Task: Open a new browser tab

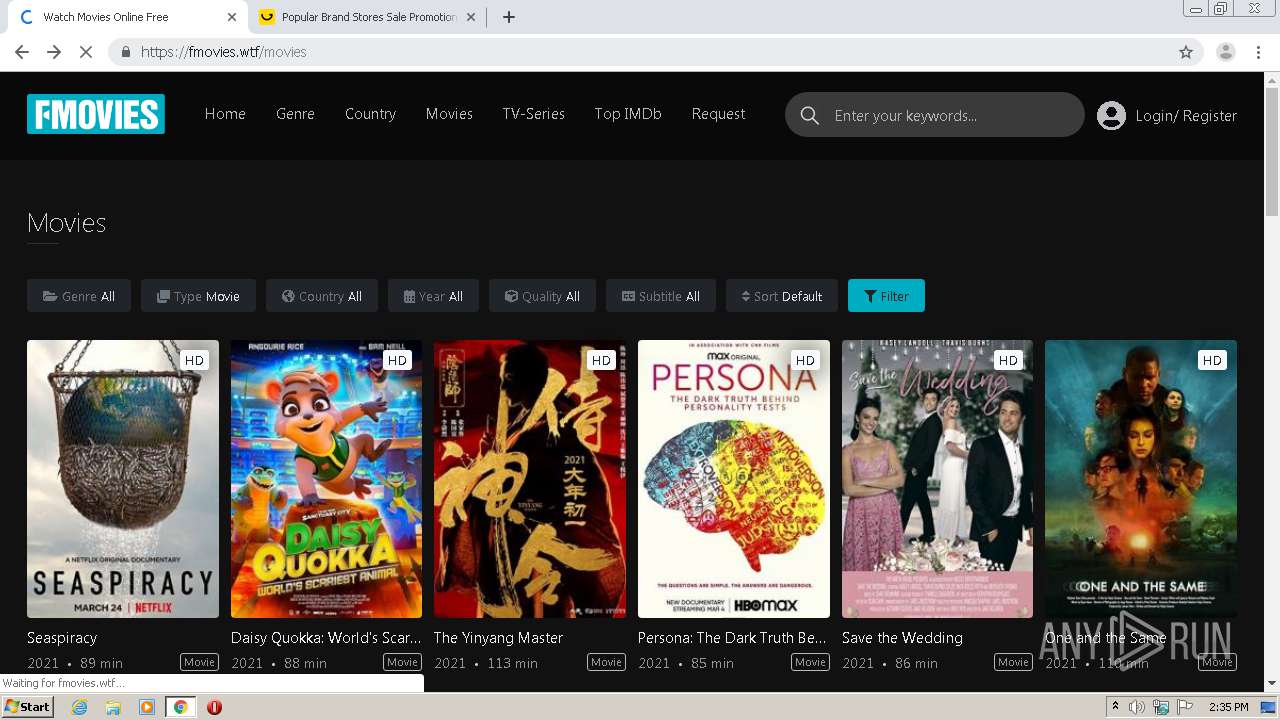Action: 509,17
